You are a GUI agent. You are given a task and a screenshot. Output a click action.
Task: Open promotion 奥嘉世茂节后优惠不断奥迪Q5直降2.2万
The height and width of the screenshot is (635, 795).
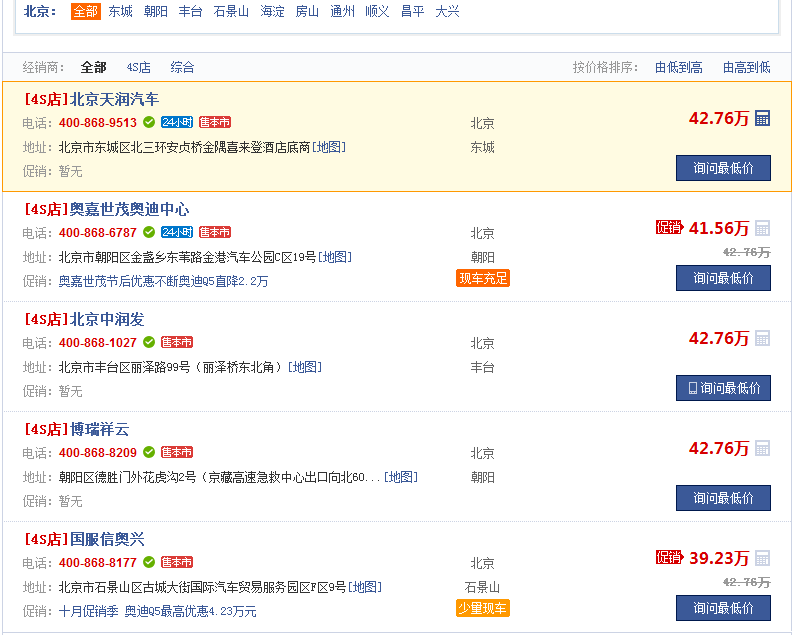click(163, 281)
